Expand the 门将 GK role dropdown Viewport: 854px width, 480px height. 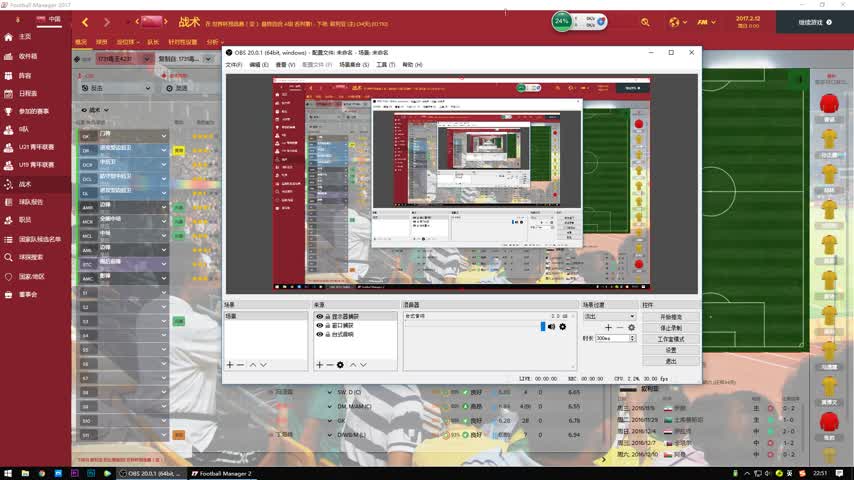pos(163,136)
